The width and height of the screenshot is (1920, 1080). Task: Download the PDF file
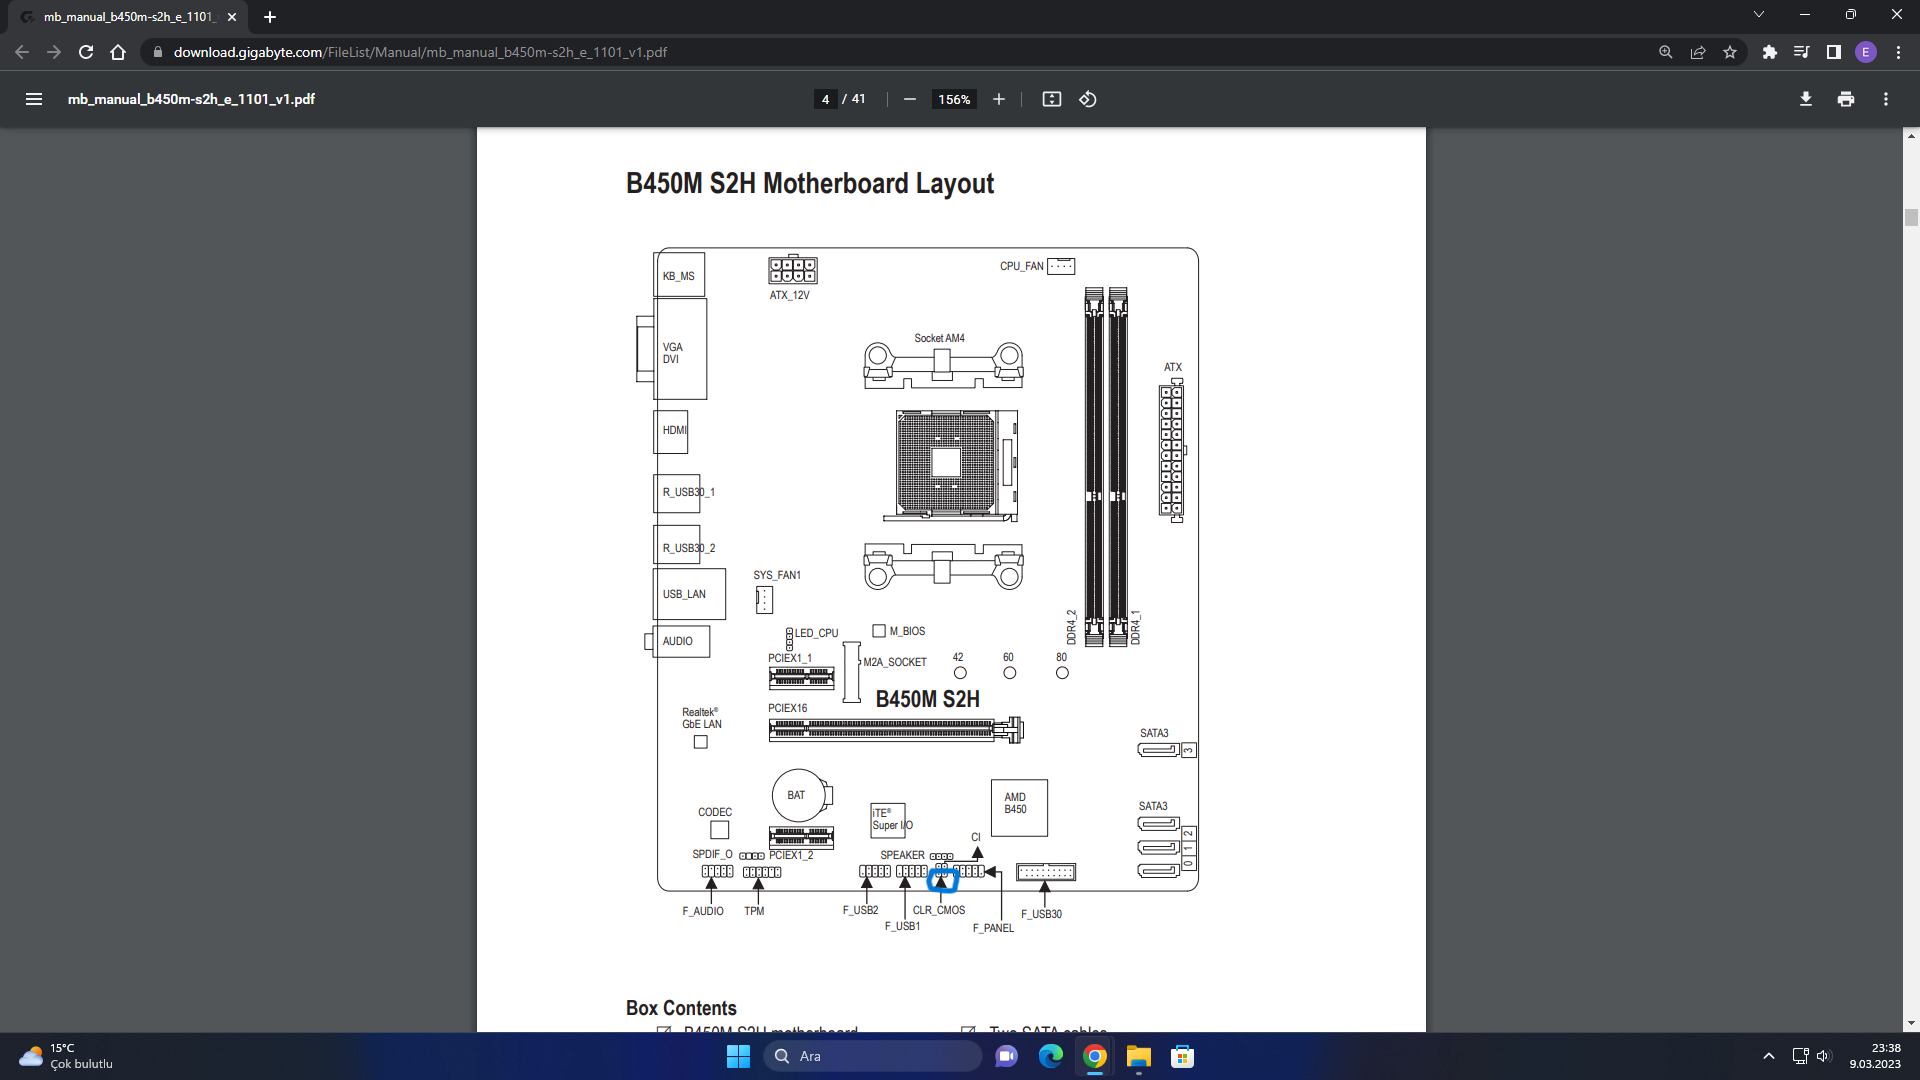pos(1805,99)
